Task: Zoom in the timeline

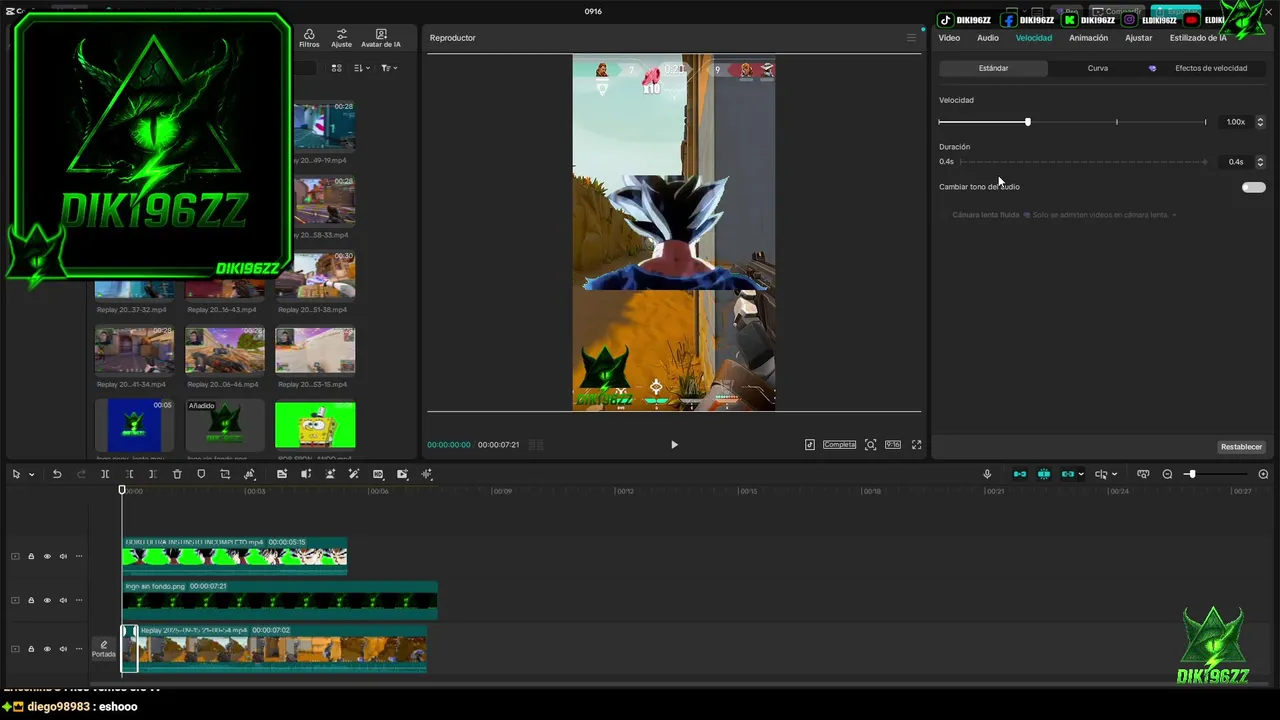Action: (x=1263, y=474)
